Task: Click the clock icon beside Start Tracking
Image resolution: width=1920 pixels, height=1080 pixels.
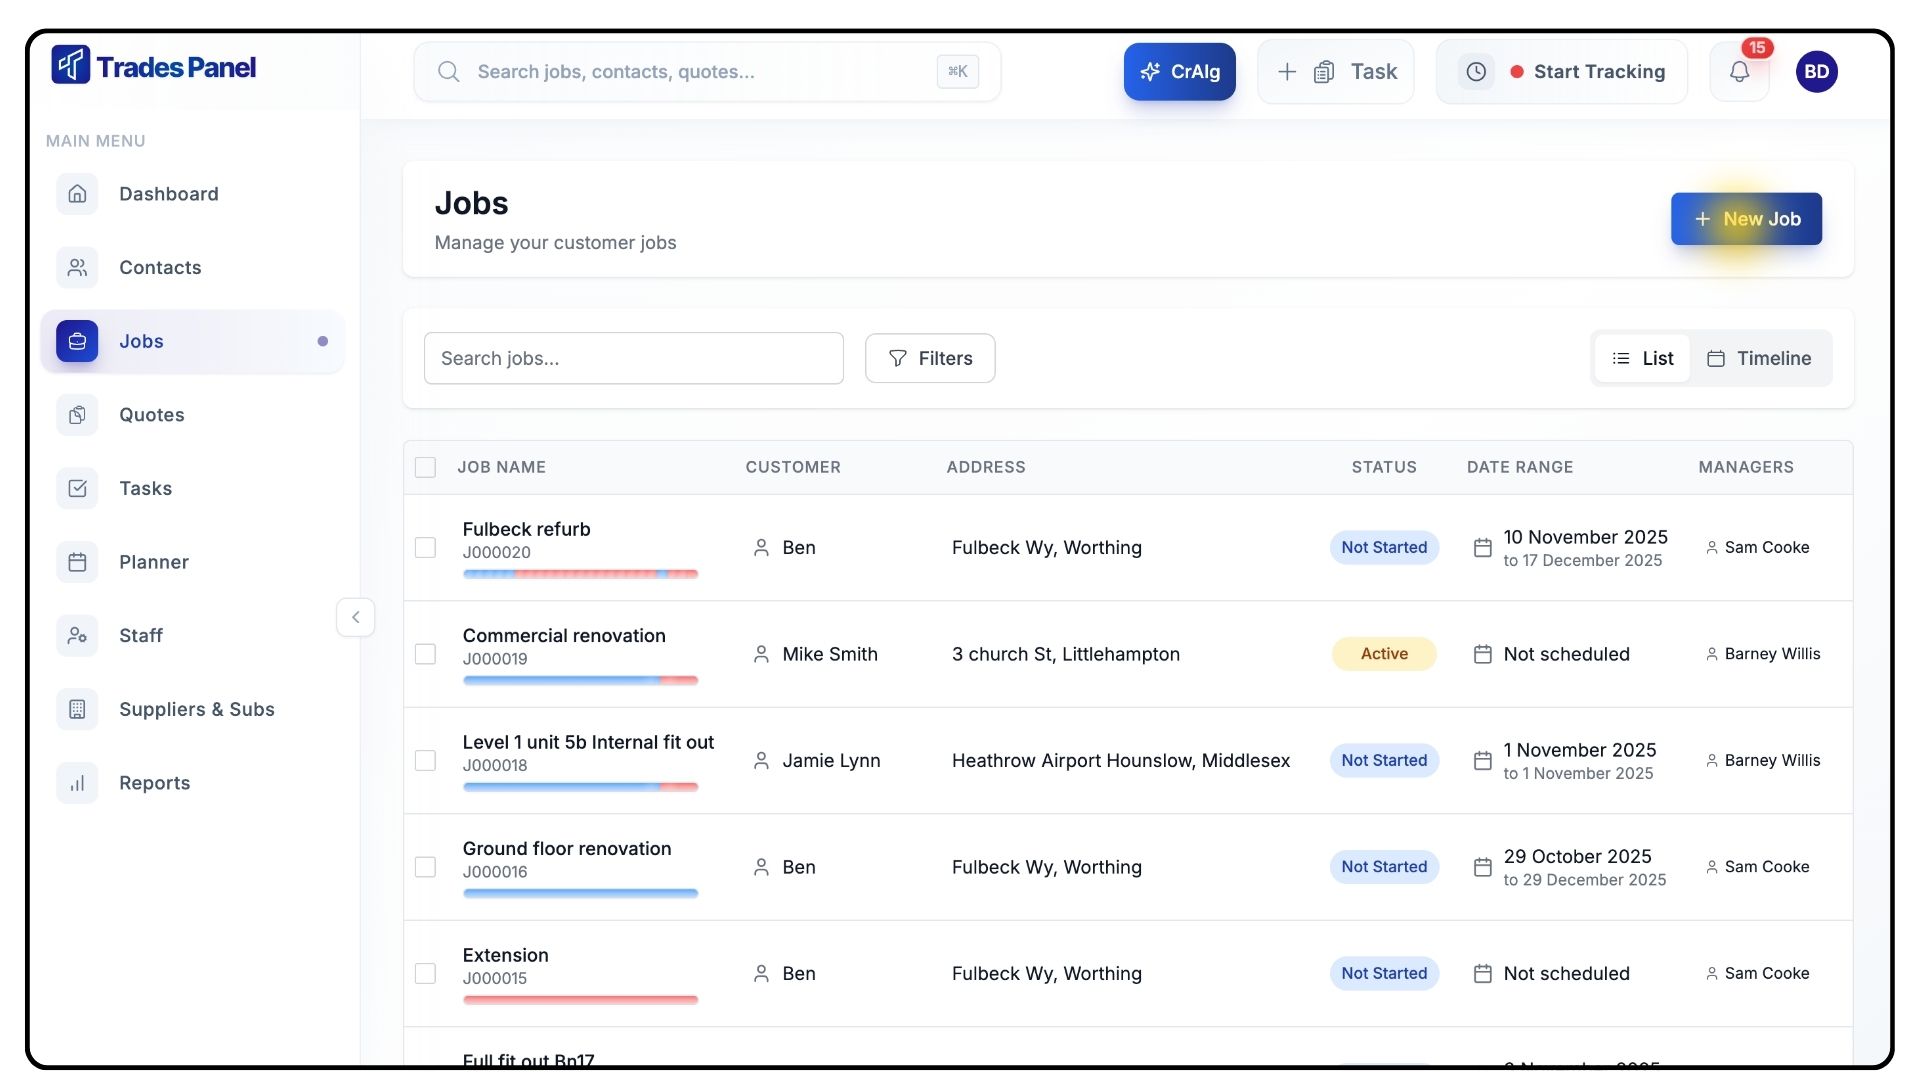Action: [1476, 72]
